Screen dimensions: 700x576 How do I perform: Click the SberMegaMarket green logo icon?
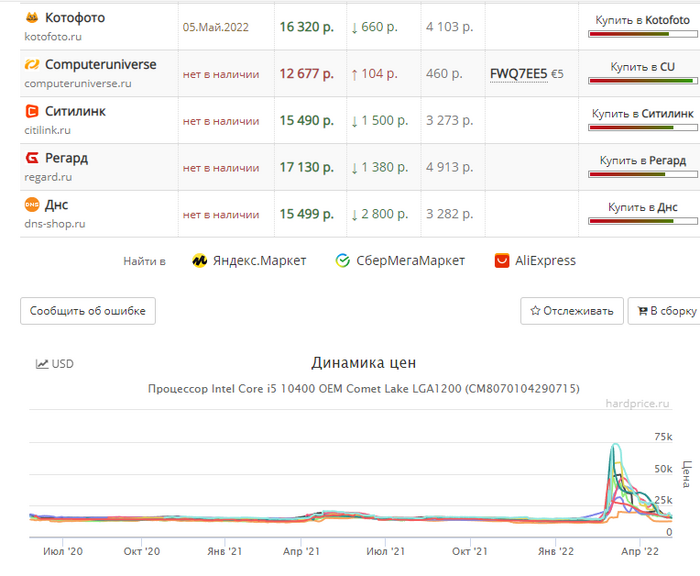[x=342, y=260]
